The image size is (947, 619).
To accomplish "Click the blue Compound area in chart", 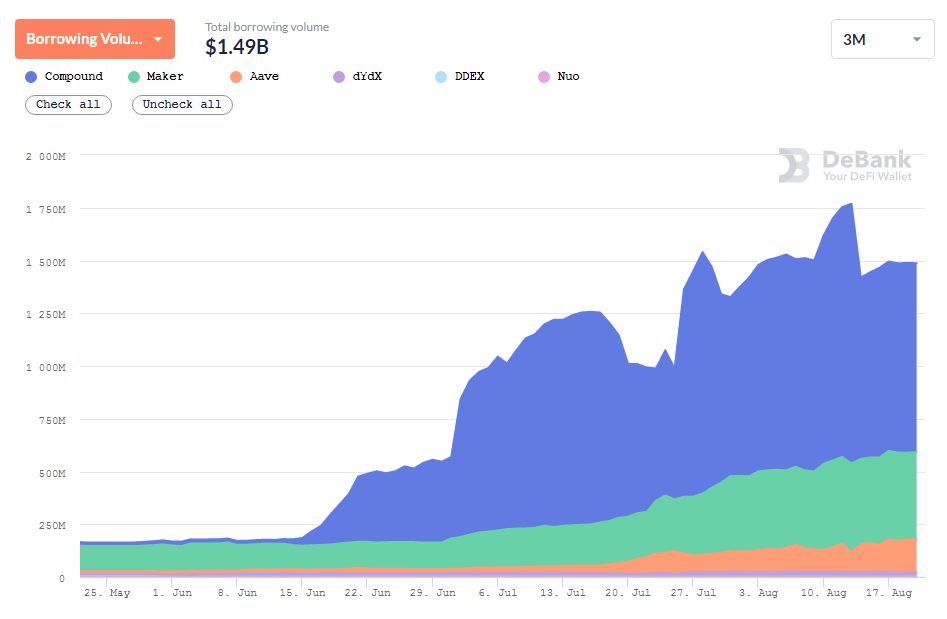I will pyautogui.click(x=664, y=423).
